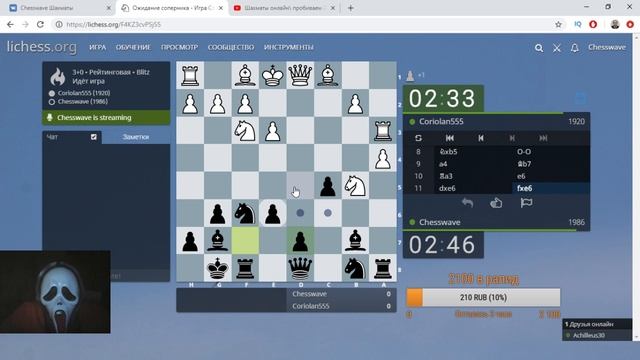Open Coriolan555 (1920) profile in game info
Viewport: 640px width, 360px height.
(84, 93)
